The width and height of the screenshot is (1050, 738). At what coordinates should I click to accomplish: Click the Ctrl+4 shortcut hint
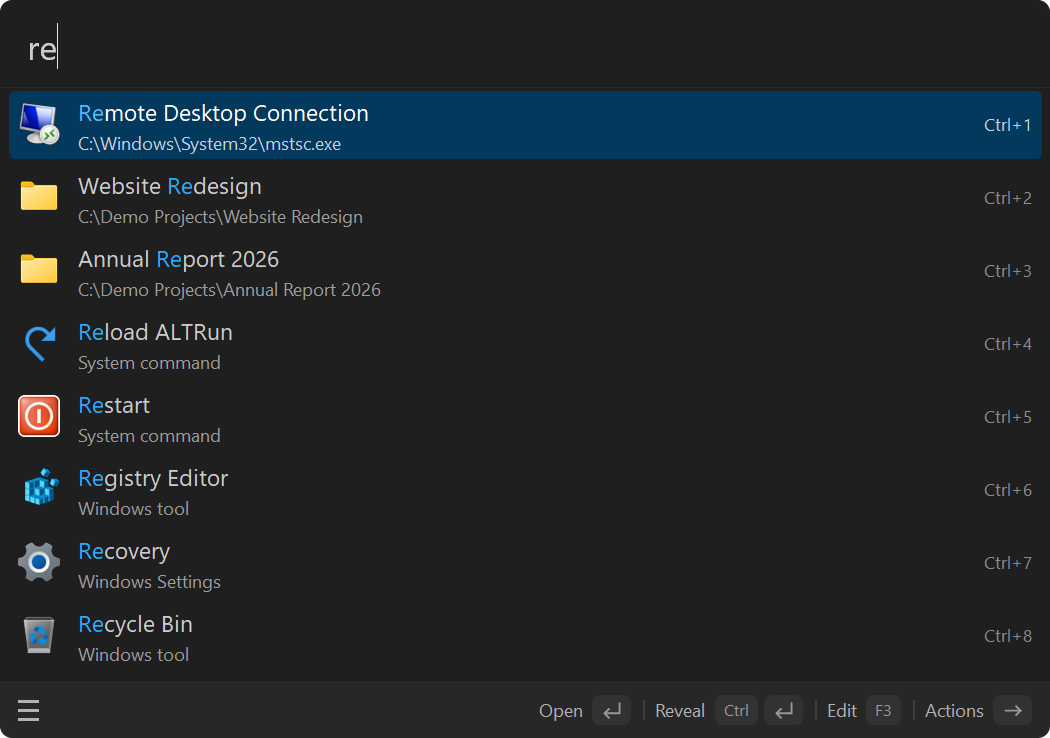pyautogui.click(x=1007, y=344)
